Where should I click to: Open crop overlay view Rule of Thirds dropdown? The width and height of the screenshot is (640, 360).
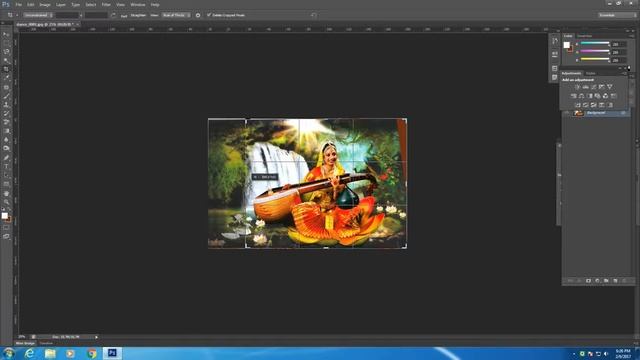point(176,15)
